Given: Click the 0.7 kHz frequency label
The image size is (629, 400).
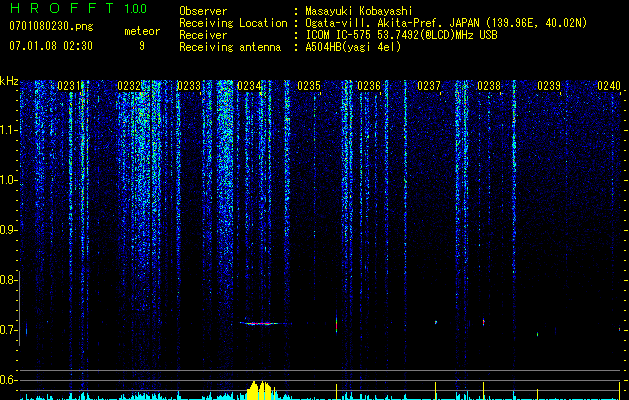Looking at the screenshot, I should click(x=7, y=330).
